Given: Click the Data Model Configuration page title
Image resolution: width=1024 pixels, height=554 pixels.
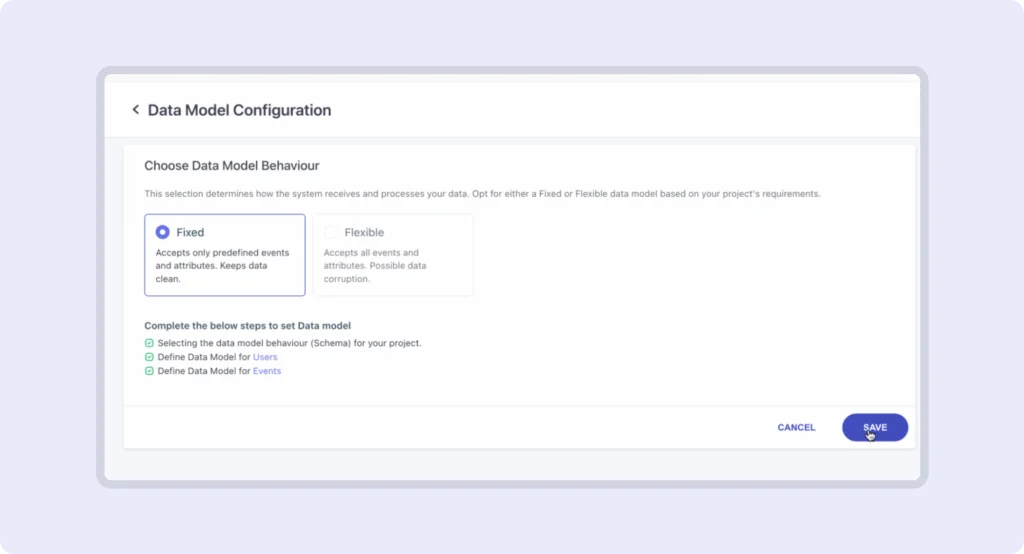Looking at the screenshot, I should [239, 110].
